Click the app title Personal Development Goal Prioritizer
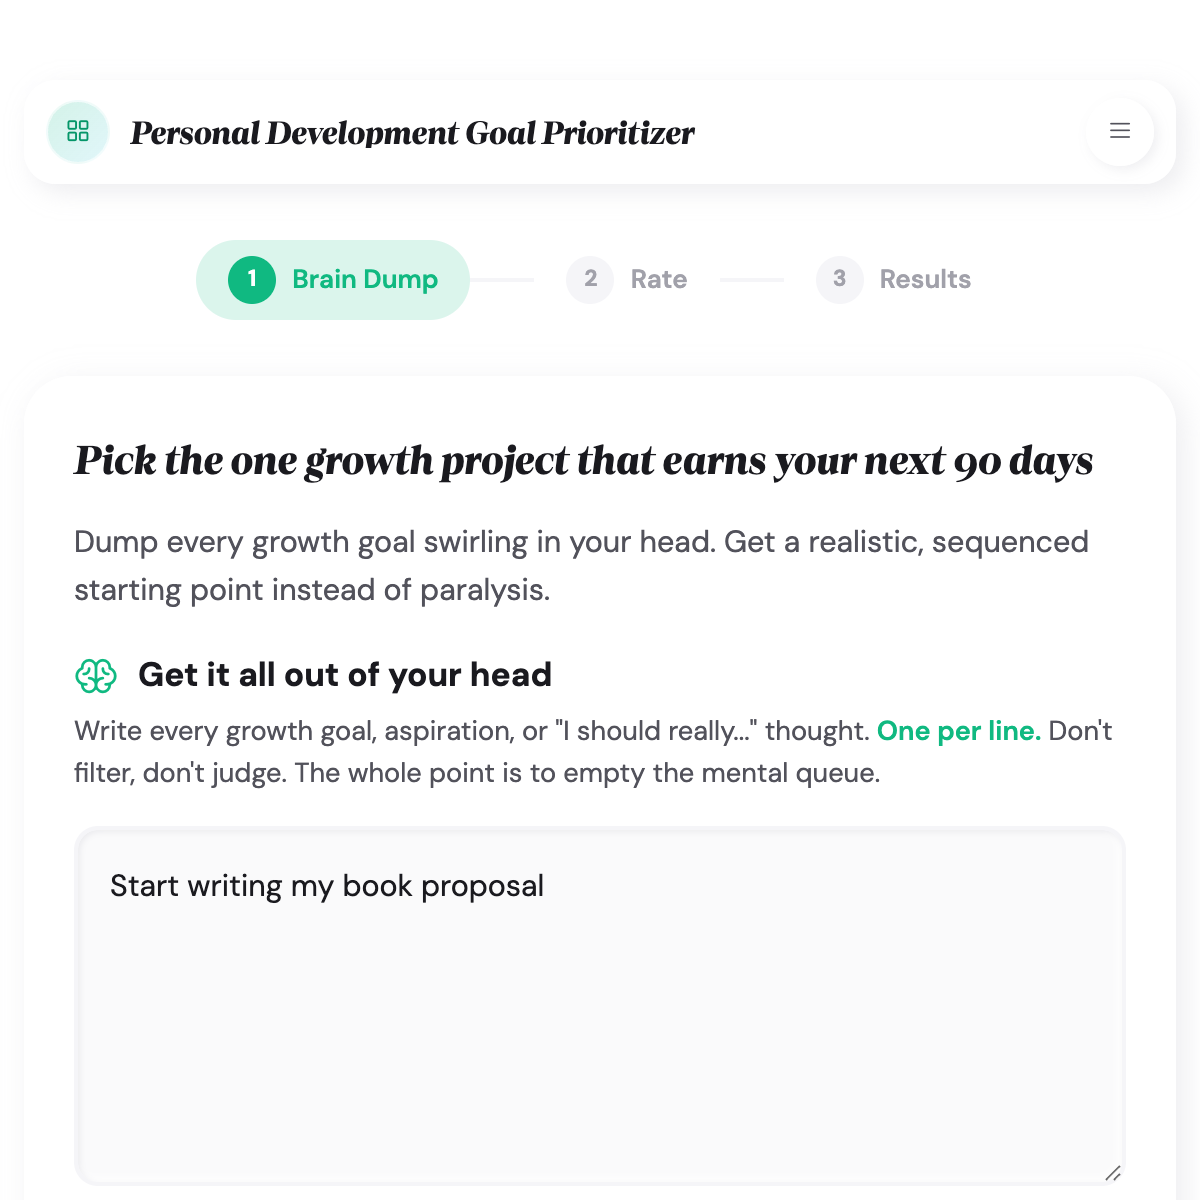The image size is (1200, 1200). click(412, 133)
